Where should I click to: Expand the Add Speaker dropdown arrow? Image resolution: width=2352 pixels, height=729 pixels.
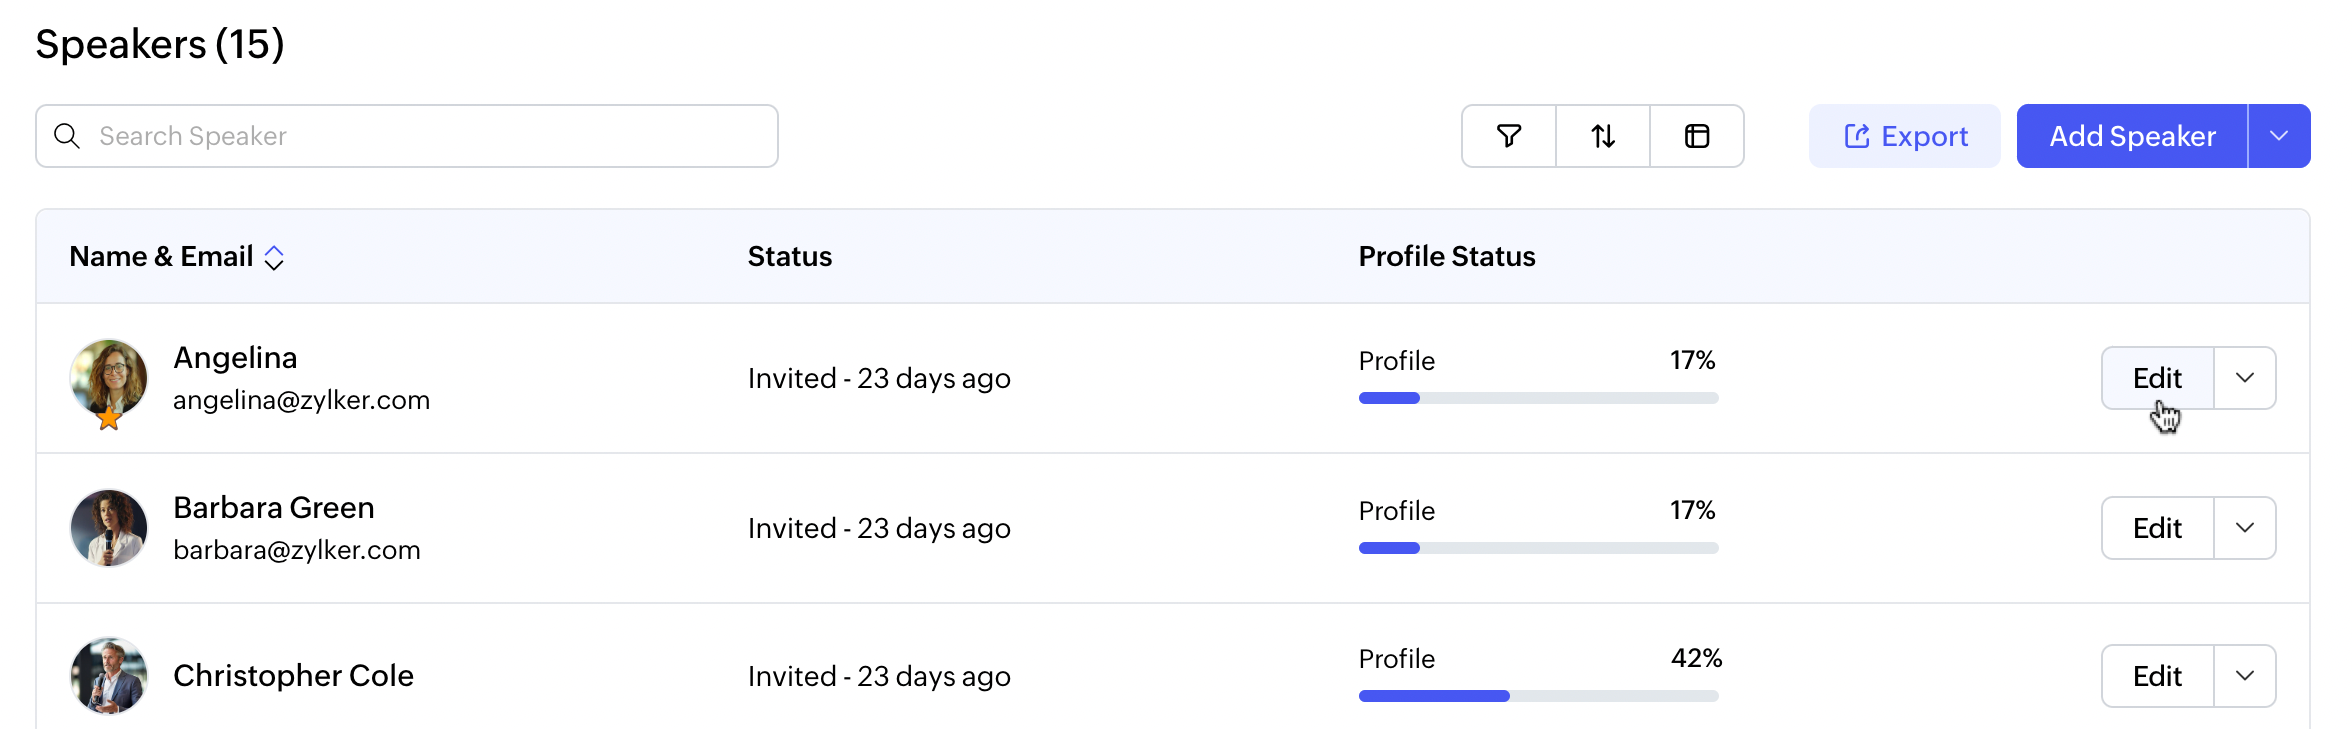pos(2279,136)
